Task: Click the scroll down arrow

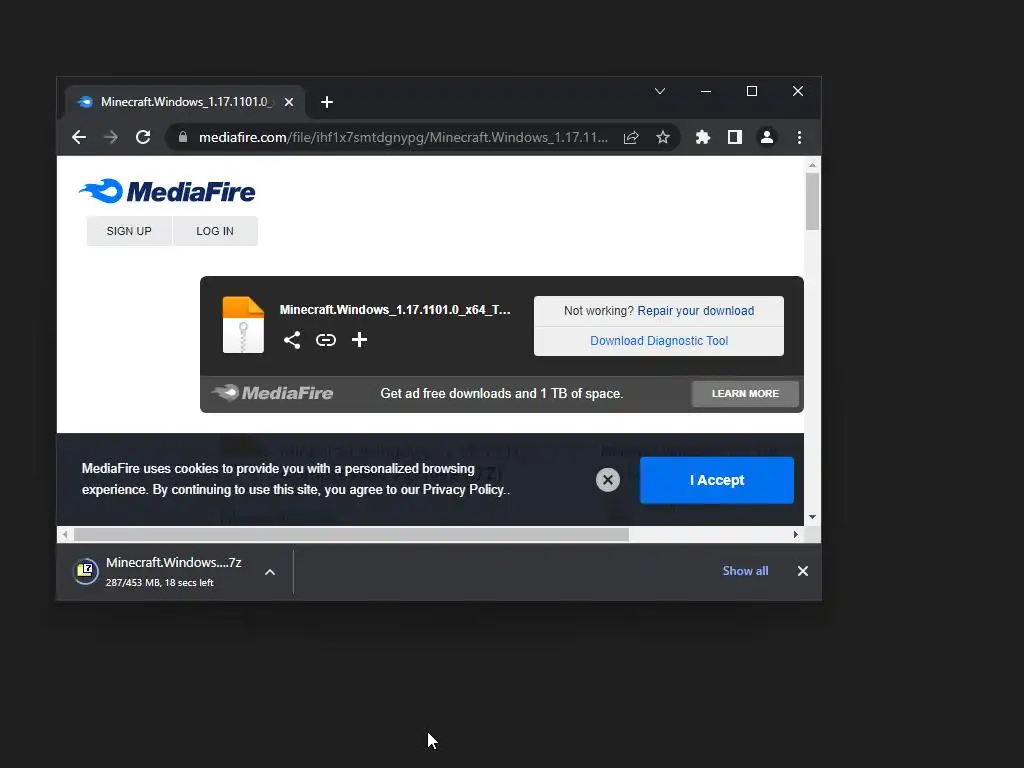Action: pyautogui.click(x=812, y=517)
